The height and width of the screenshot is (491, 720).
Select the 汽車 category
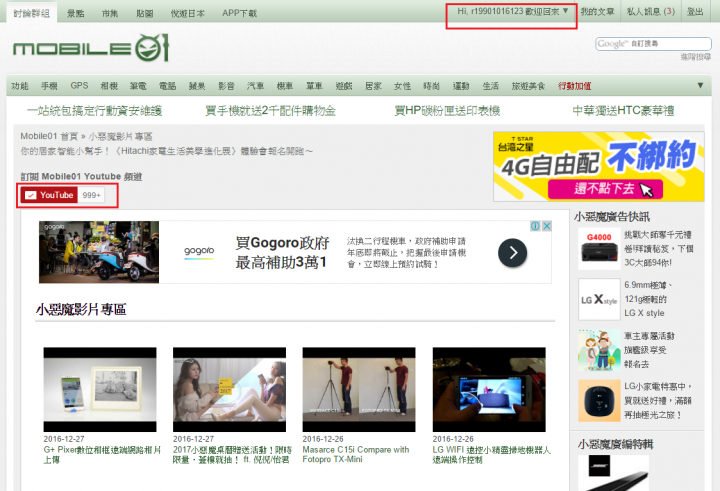255,86
